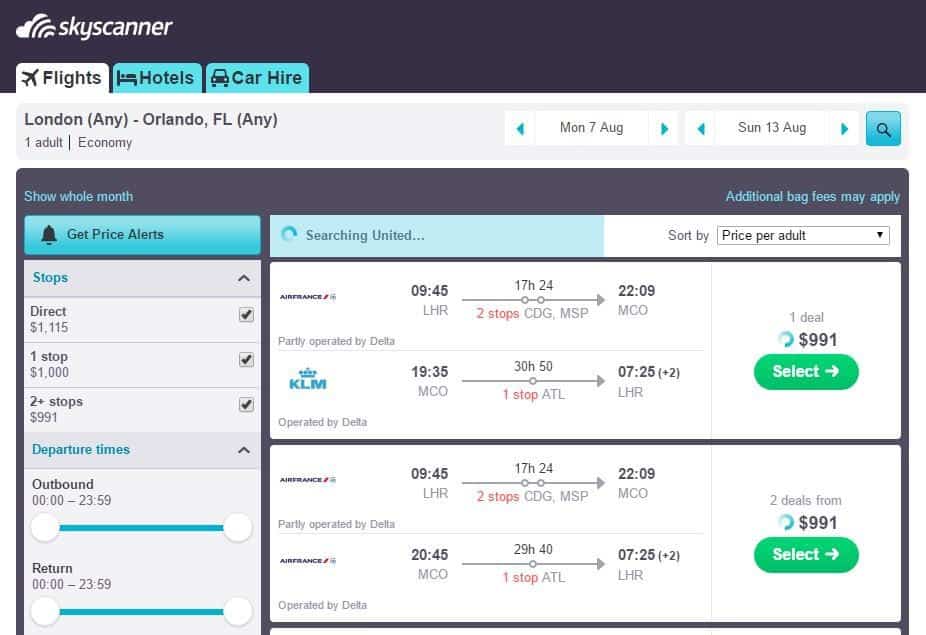926x635 pixels.
Task: Click the Air France logo on second 09:45 flight
Action: (308, 480)
